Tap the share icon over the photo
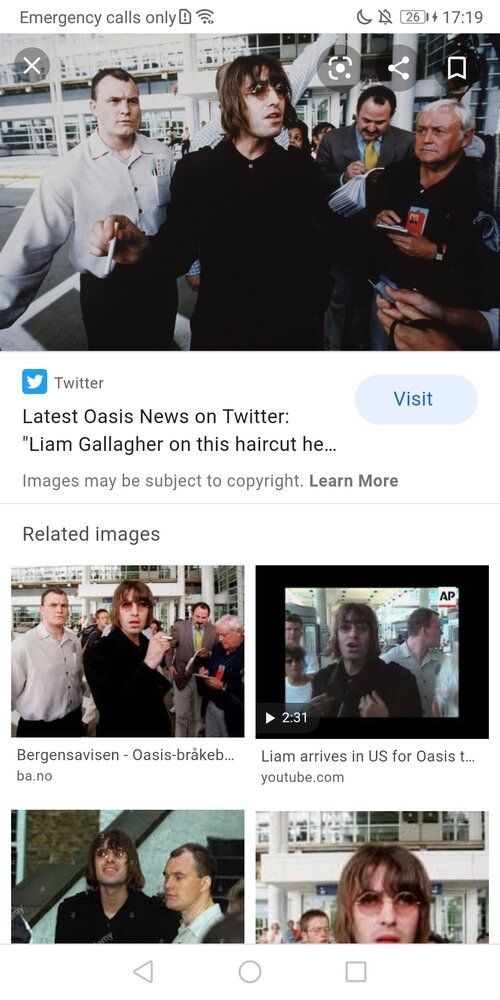 click(399, 68)
